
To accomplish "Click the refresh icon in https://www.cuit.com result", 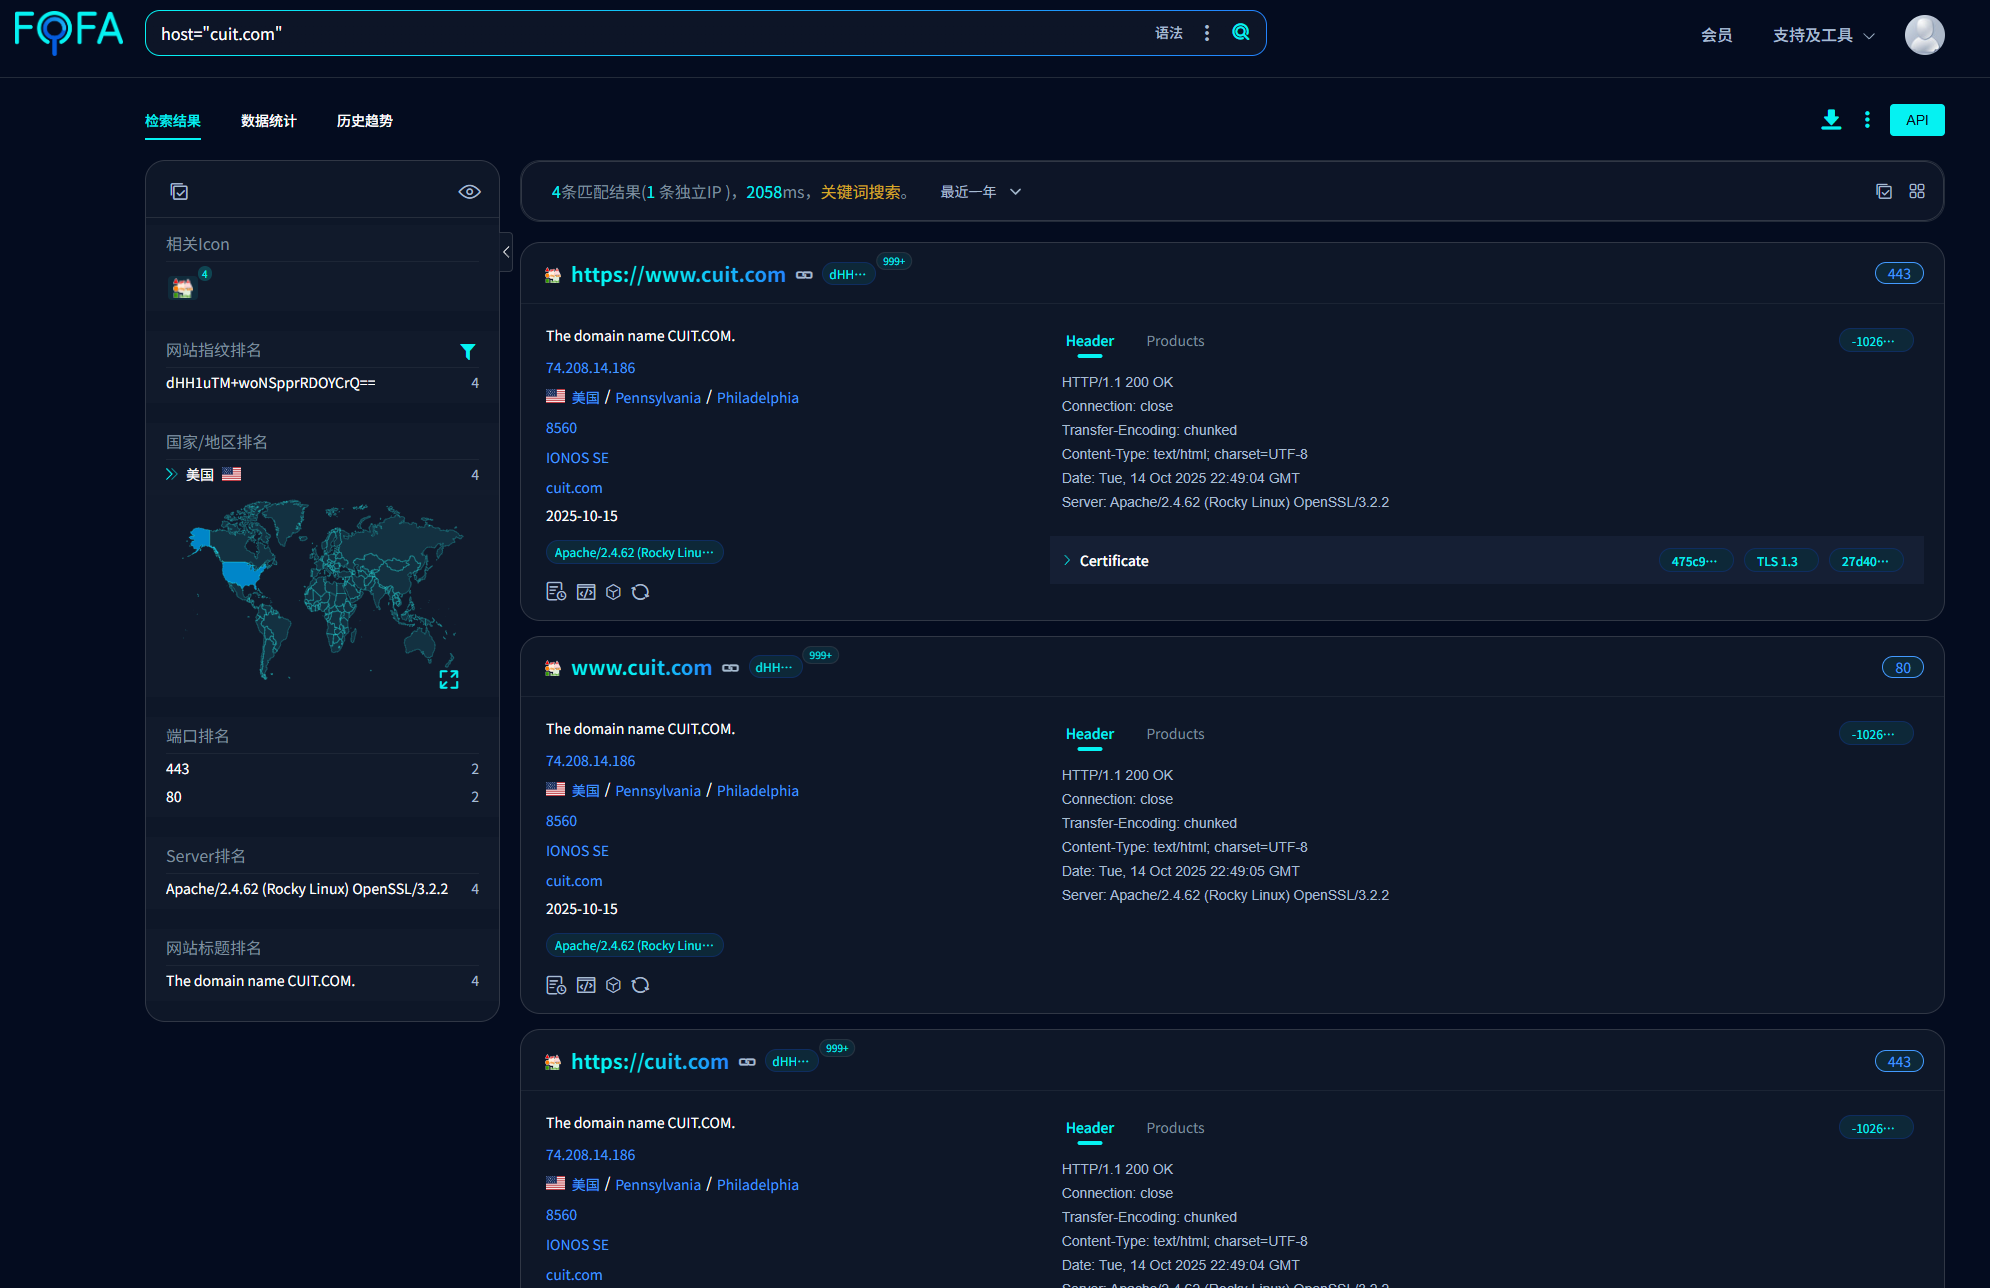I will (x=641, y=592).
